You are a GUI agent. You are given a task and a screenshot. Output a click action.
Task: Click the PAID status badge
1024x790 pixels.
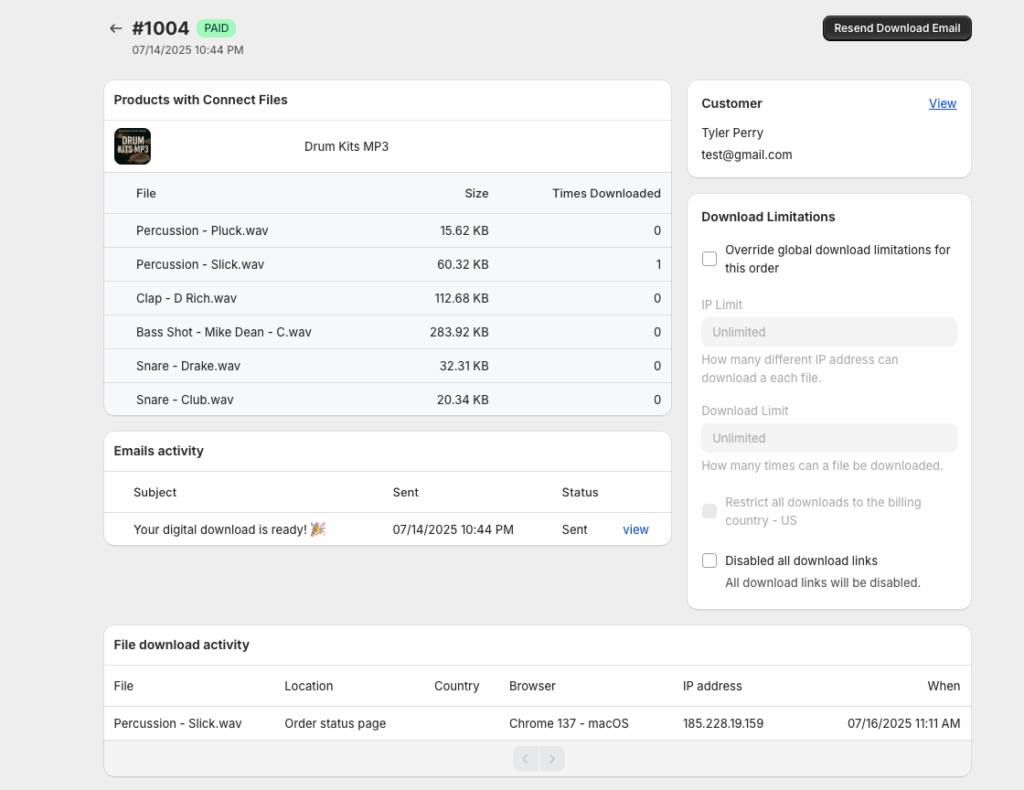[216, 28]
